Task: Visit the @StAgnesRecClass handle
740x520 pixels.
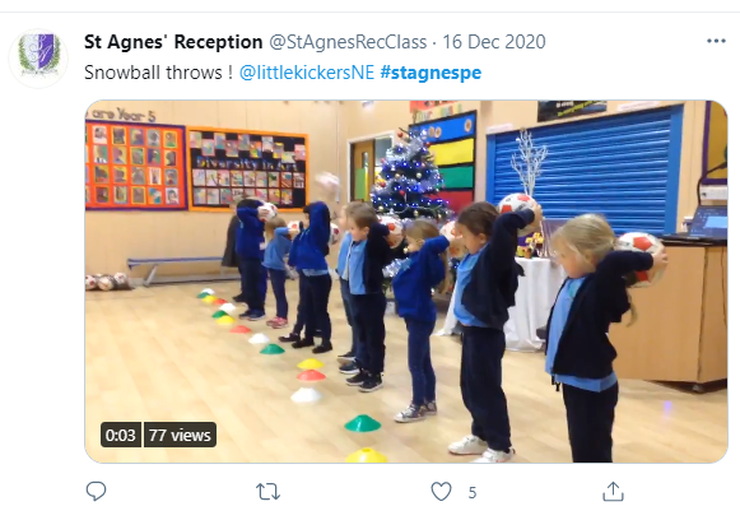Action: tap(348, 42)
